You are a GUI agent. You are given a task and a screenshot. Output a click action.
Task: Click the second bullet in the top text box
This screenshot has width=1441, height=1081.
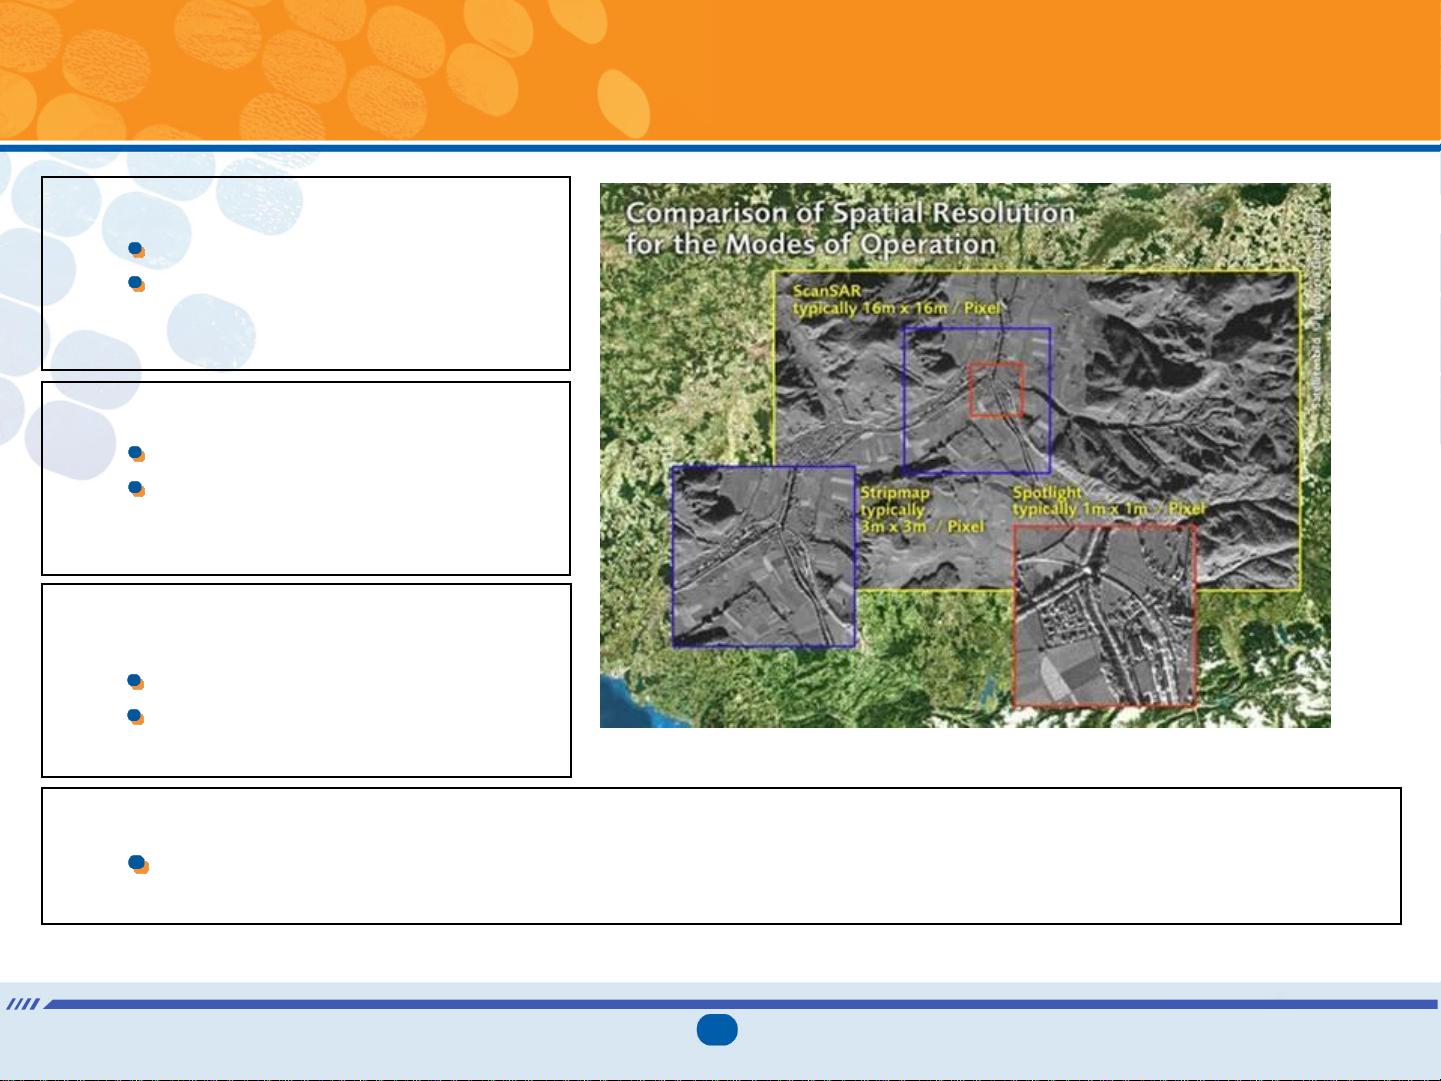pos(137,284)
